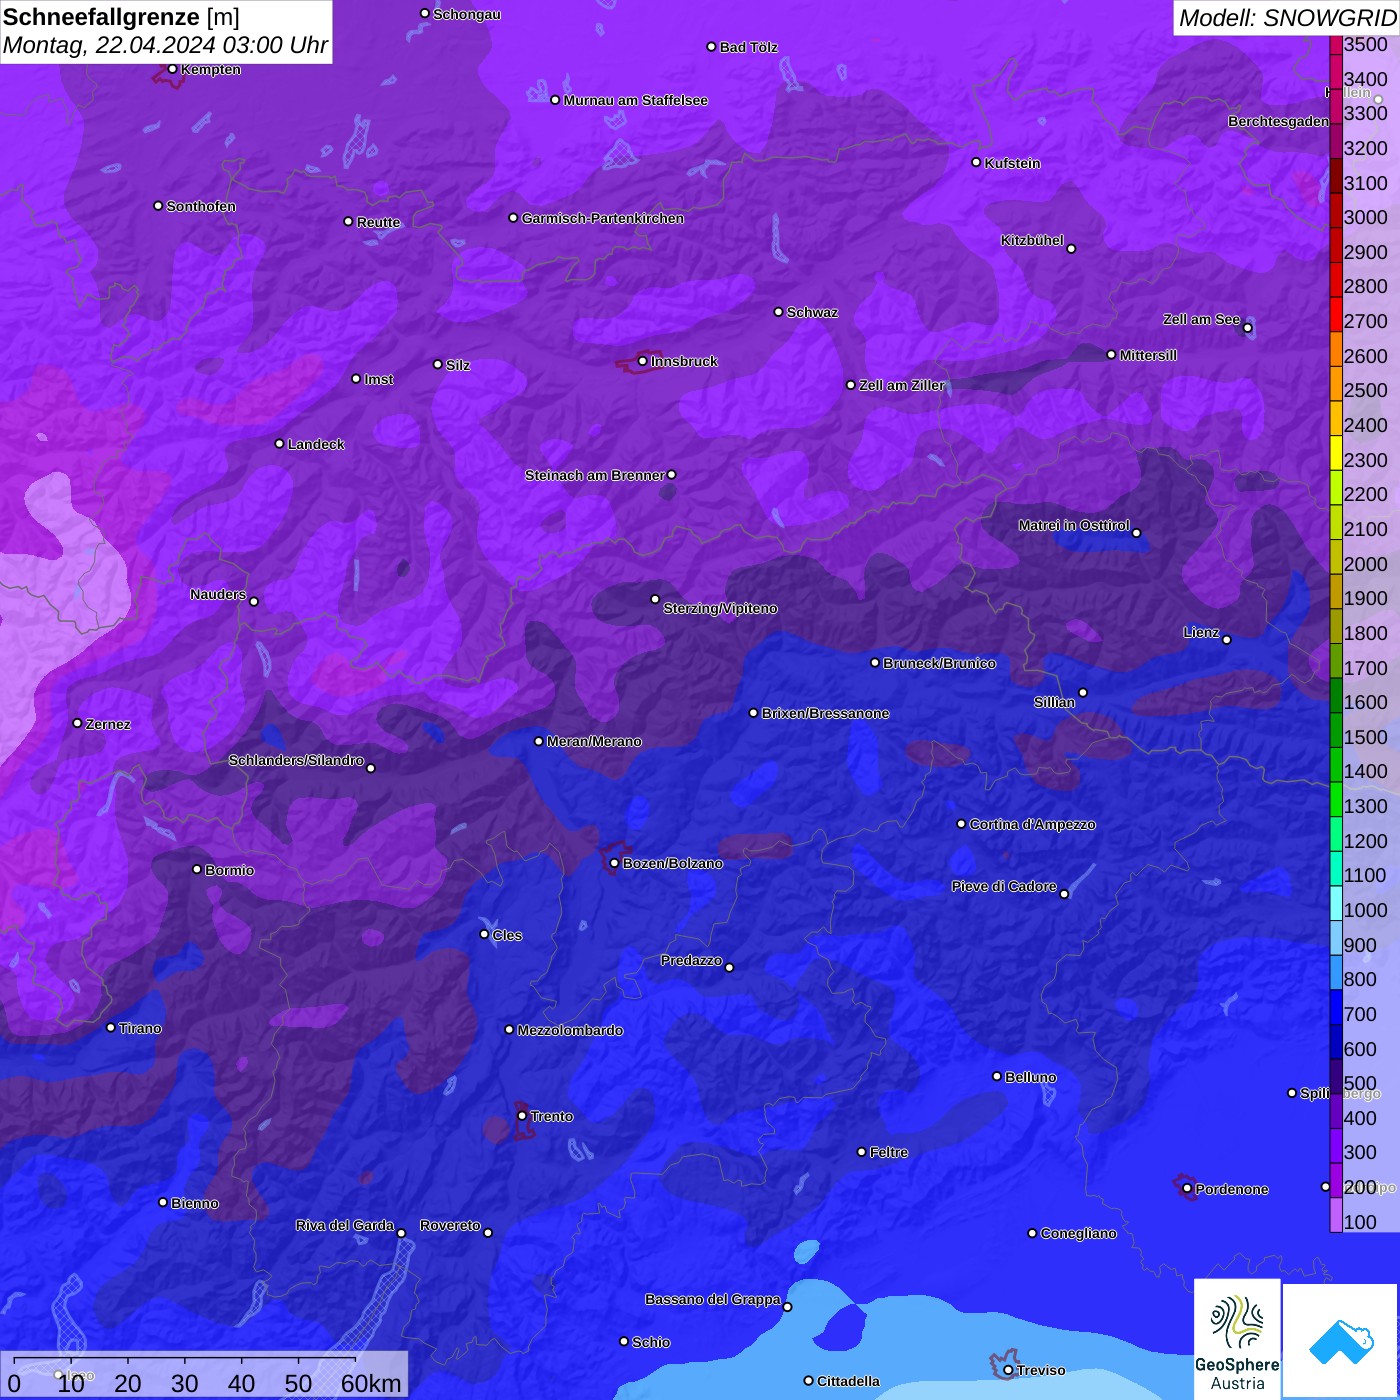This screenshot has height=1400, width=1400.
Task: Click the Treviso city marker
Action: pyautogui.click(x=1008, y=1370)
